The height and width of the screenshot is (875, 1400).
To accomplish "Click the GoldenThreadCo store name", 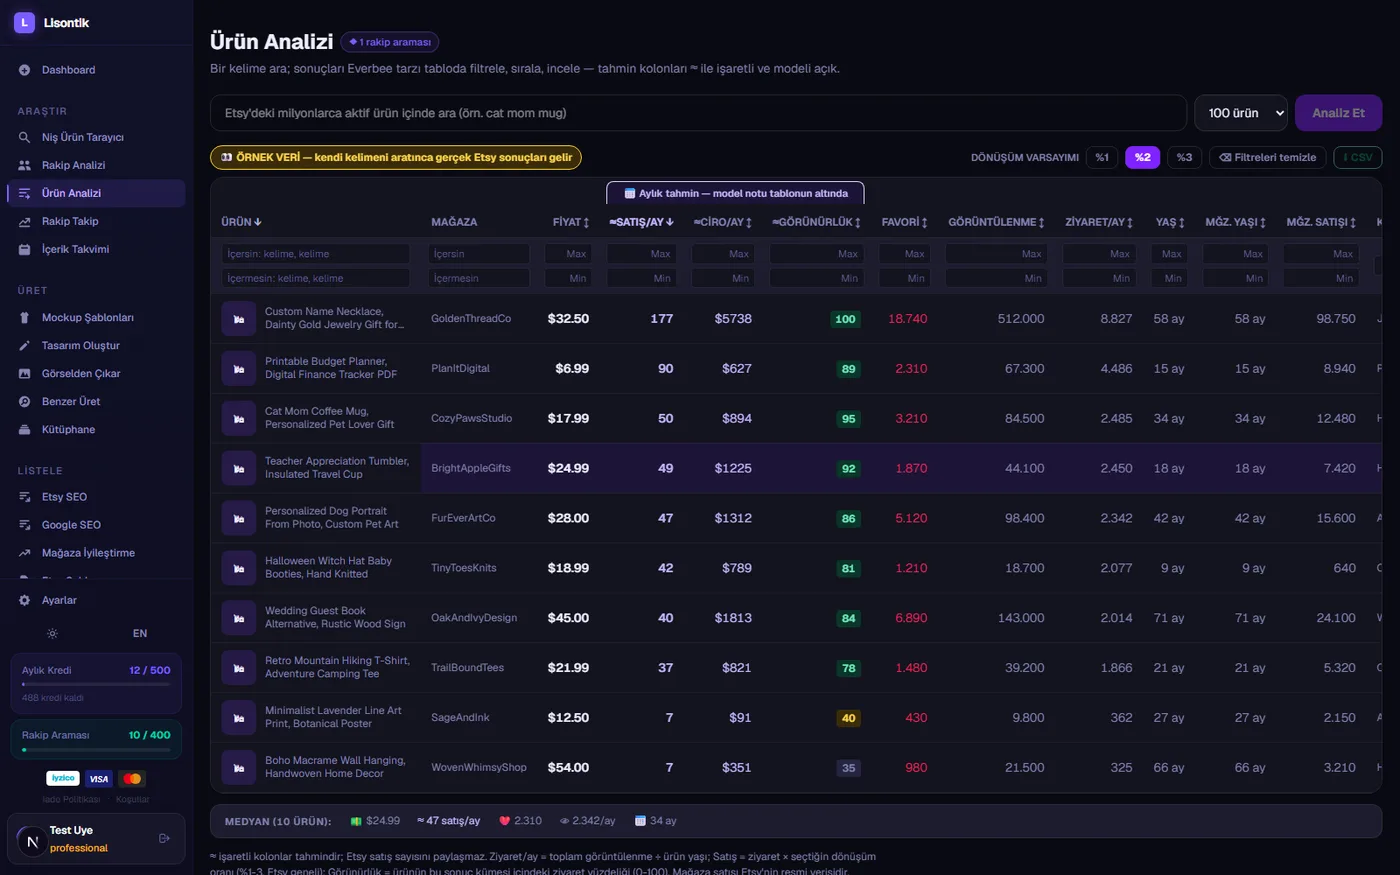I will [x=471, y=318].
